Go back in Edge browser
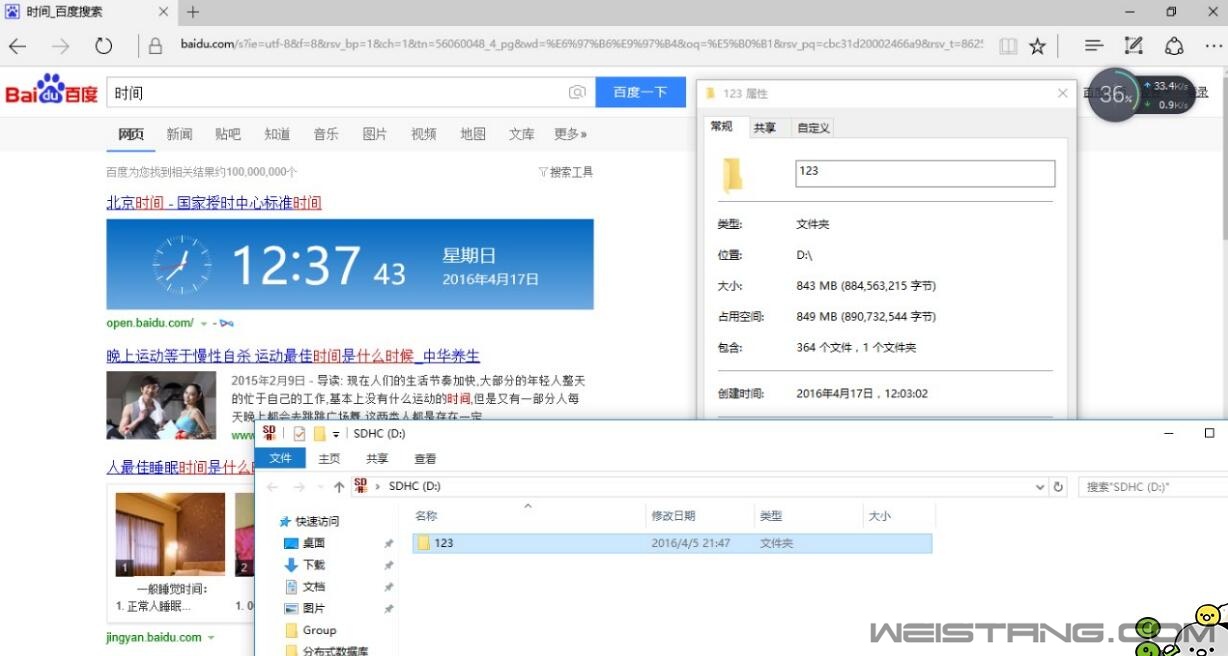The width and height of the screenshot is (1228, 656). [17, 46]
